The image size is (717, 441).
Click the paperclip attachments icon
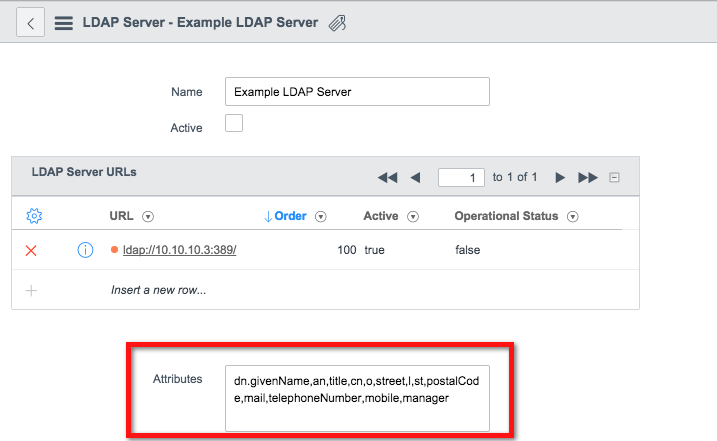pyautogui.click(x=337, y=23)
